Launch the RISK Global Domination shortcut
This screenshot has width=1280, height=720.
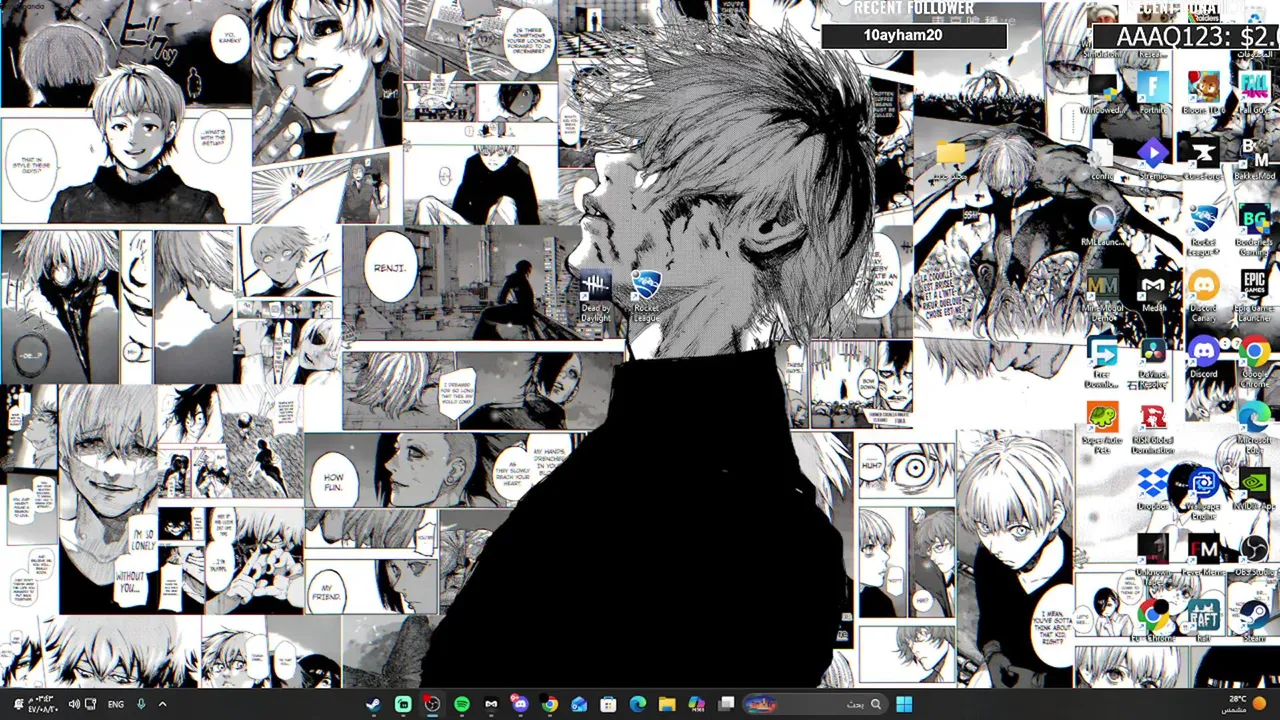1153,430
